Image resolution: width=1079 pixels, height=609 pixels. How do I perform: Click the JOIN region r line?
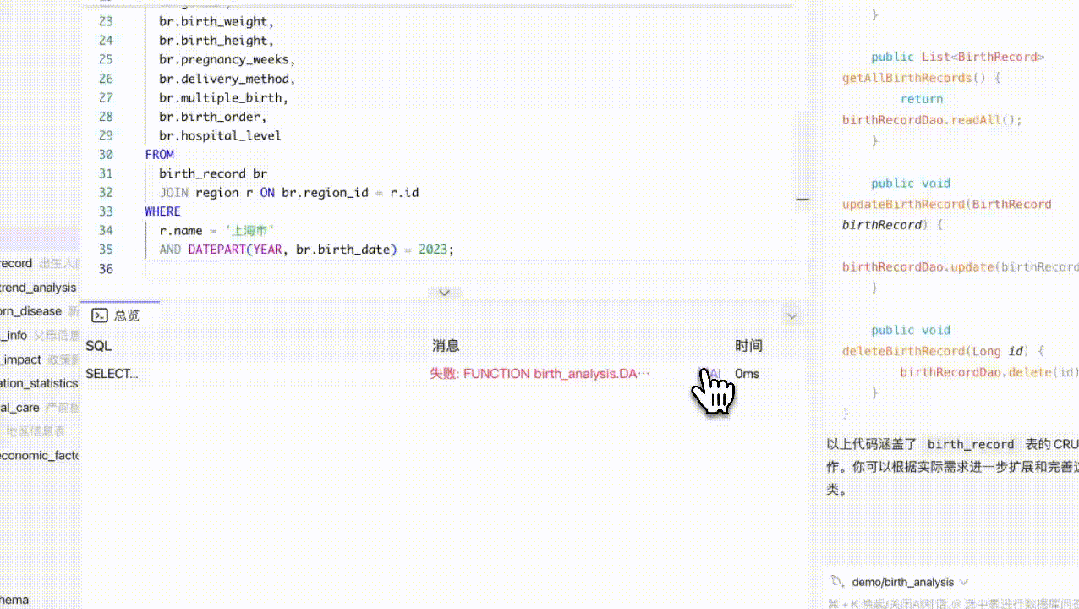pyautogui.click(x=289, y=193)
